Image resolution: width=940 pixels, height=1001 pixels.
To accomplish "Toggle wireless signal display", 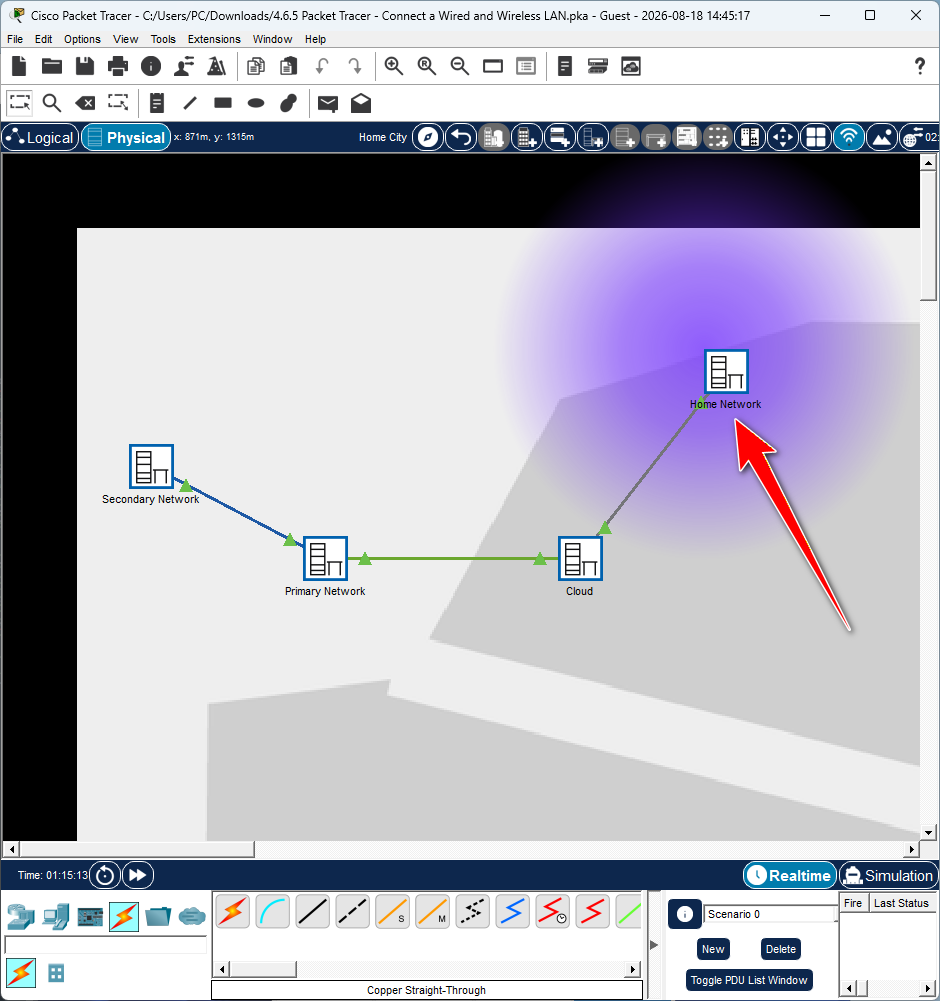I will (849, 137).
